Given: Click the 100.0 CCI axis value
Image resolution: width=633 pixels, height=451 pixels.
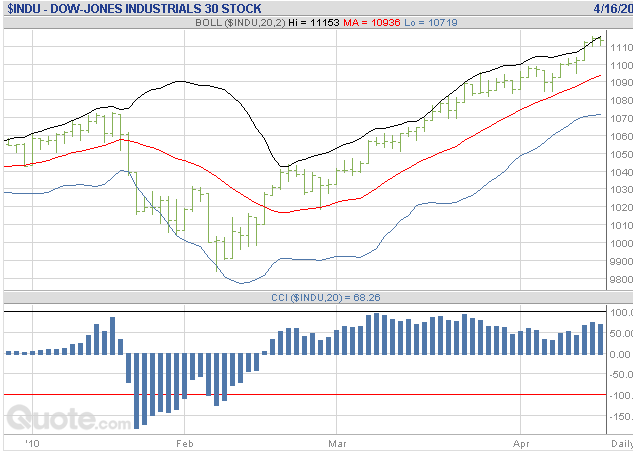Looking at the screenshot, I should coord(621,313).
